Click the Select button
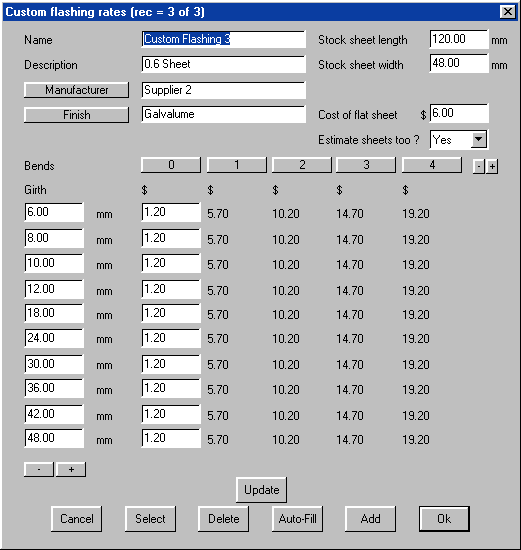 pos(150,518)
